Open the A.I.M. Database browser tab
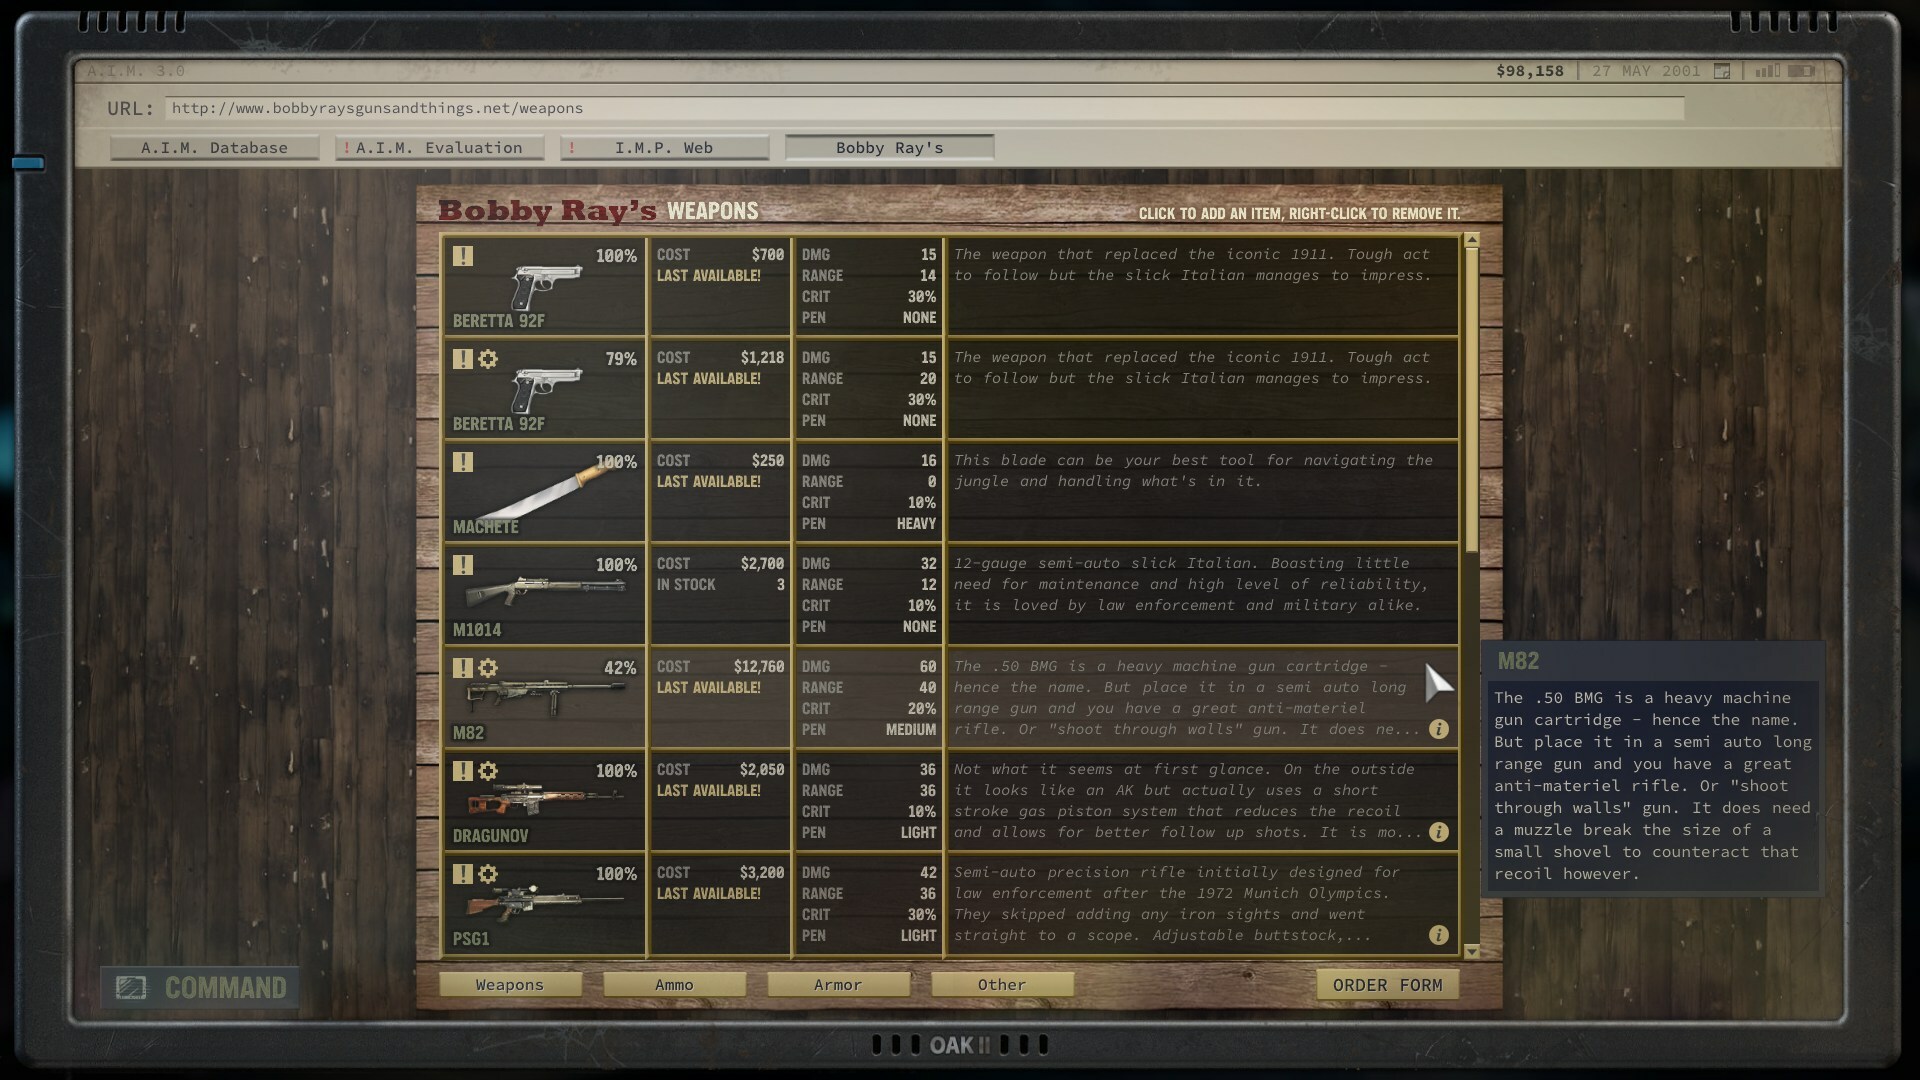Screen dimensions: 1920x1080 click(x=214, y=148)
